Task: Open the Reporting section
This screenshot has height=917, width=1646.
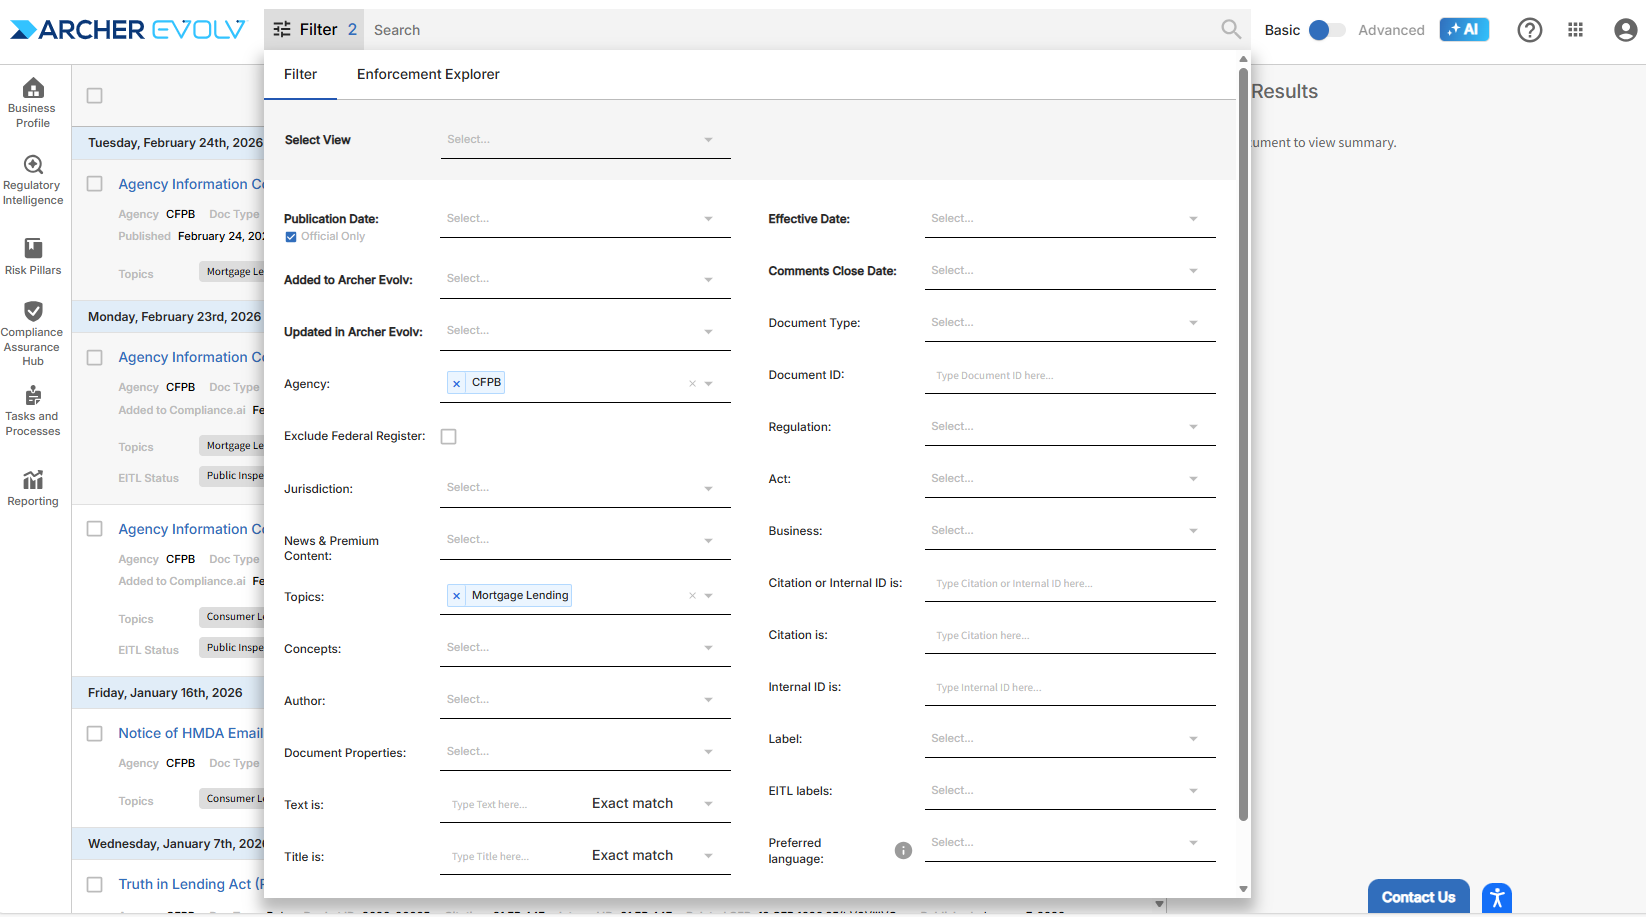Action: [x=33, y=488]
